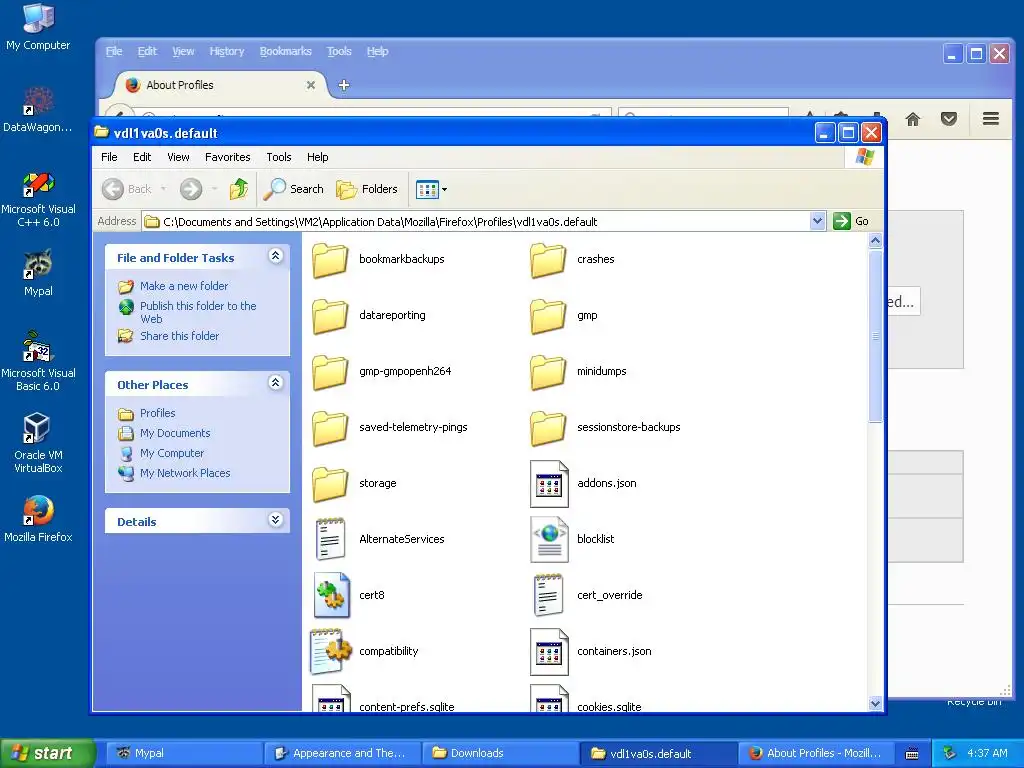Open Firefox hamburger menu
The image size is (1024, 768).
point(991,119)
